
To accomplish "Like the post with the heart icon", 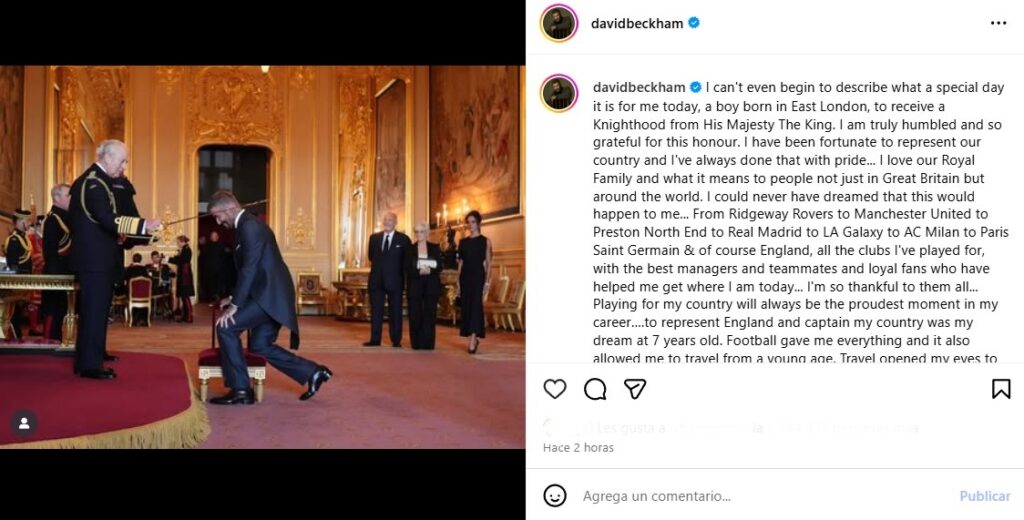I will 554,389.
